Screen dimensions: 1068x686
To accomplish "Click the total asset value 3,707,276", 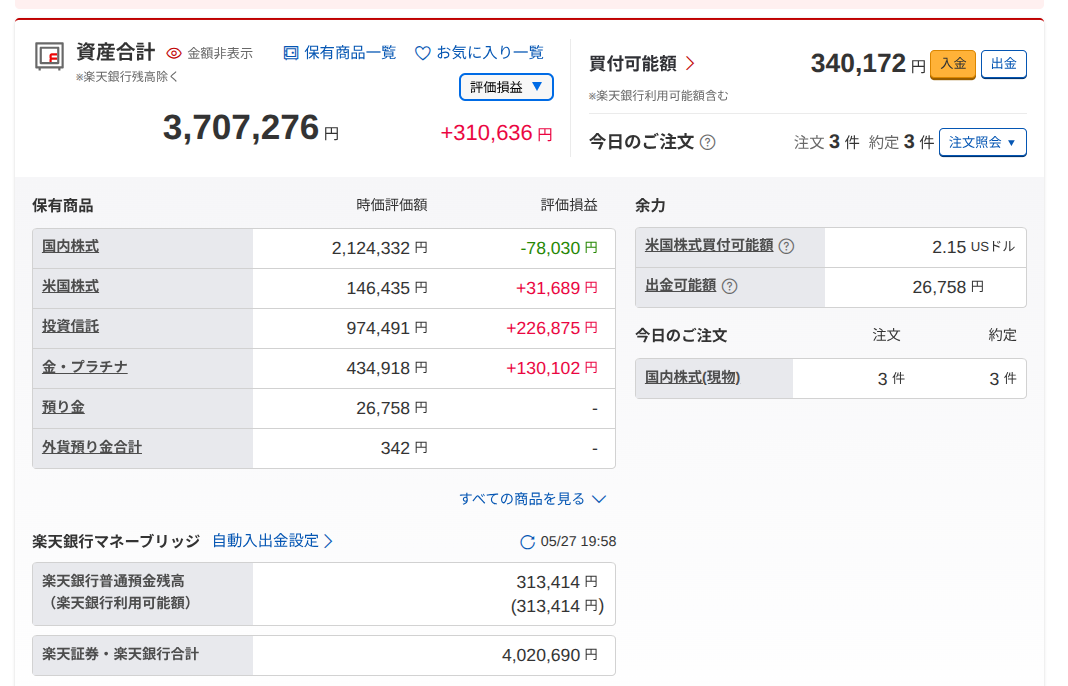I will pyautogui.click(x=241, y=127).
